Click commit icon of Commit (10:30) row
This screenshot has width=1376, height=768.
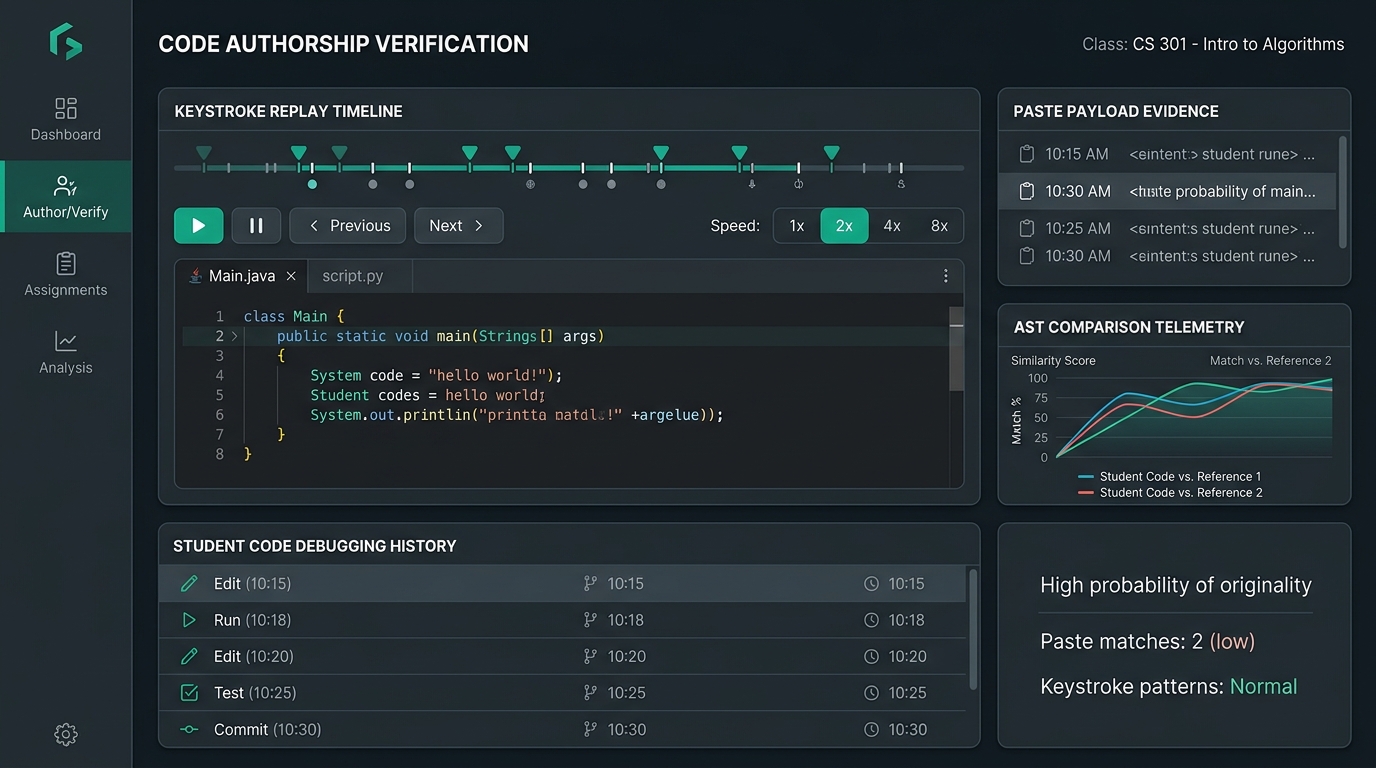189,729
